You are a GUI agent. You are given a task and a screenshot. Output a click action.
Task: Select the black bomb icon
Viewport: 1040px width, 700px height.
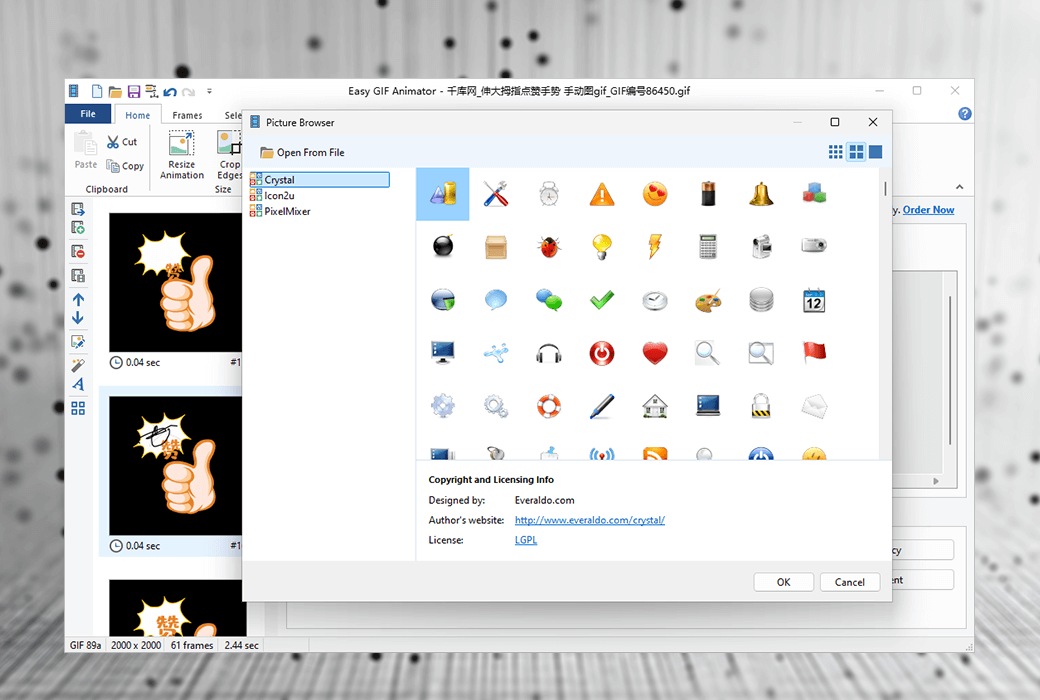442,246
